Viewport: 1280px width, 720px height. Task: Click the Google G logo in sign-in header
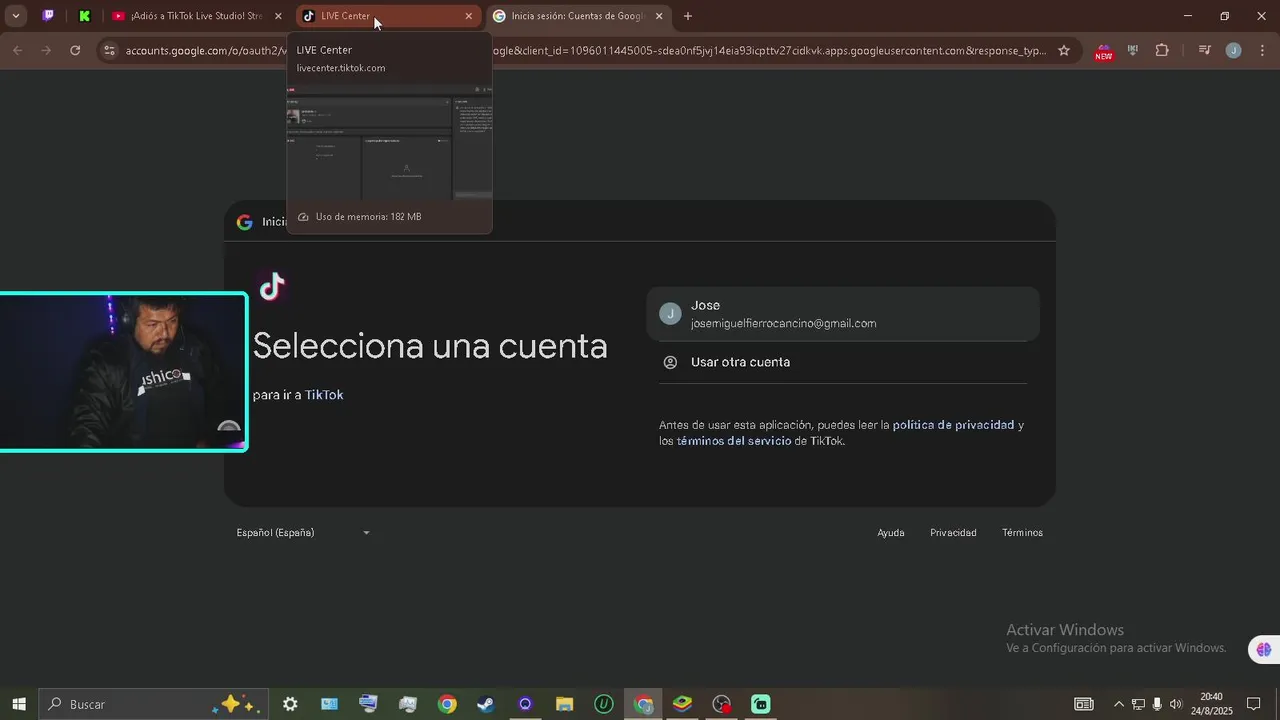click(244, 222)
